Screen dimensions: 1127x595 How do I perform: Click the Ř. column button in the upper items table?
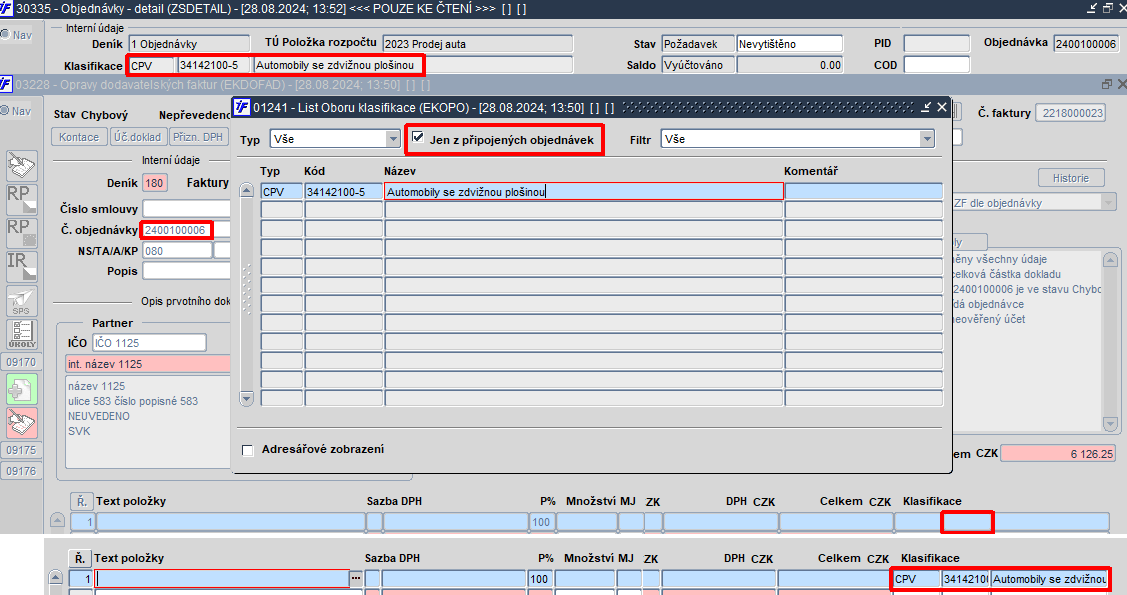coord(81,501)
